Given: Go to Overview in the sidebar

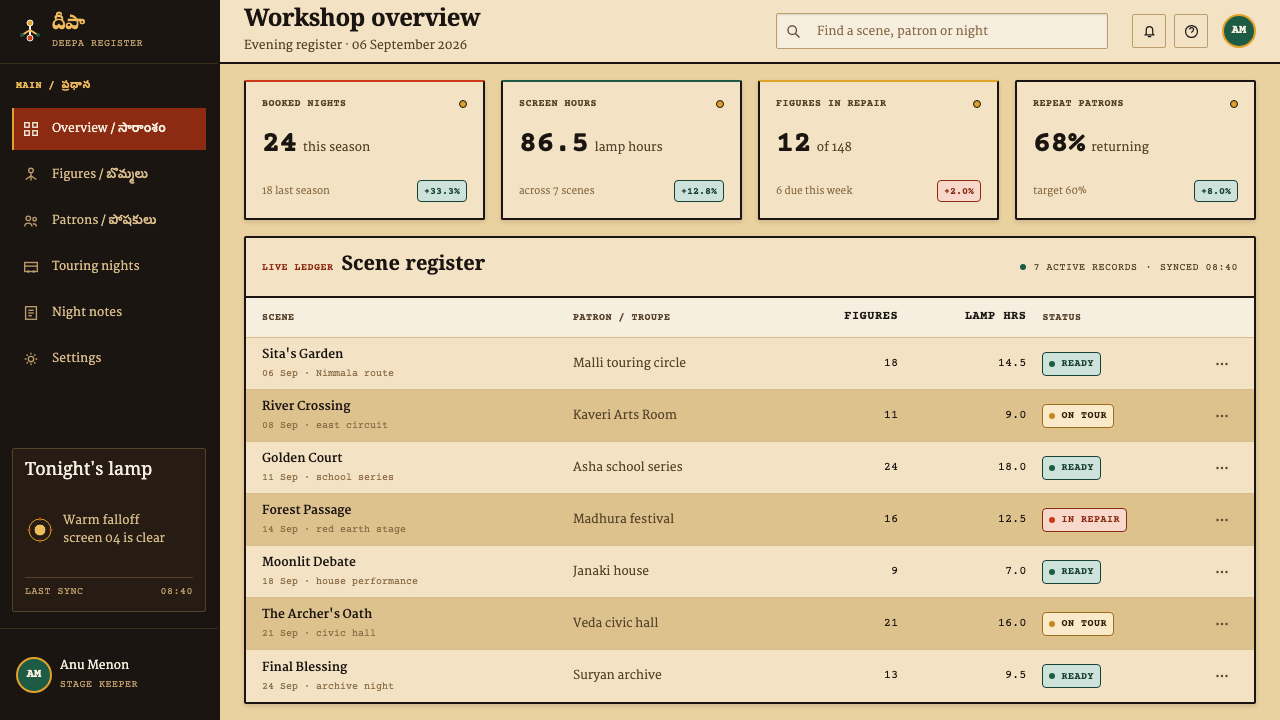Looking at the screenshot, I should [109, 129].
